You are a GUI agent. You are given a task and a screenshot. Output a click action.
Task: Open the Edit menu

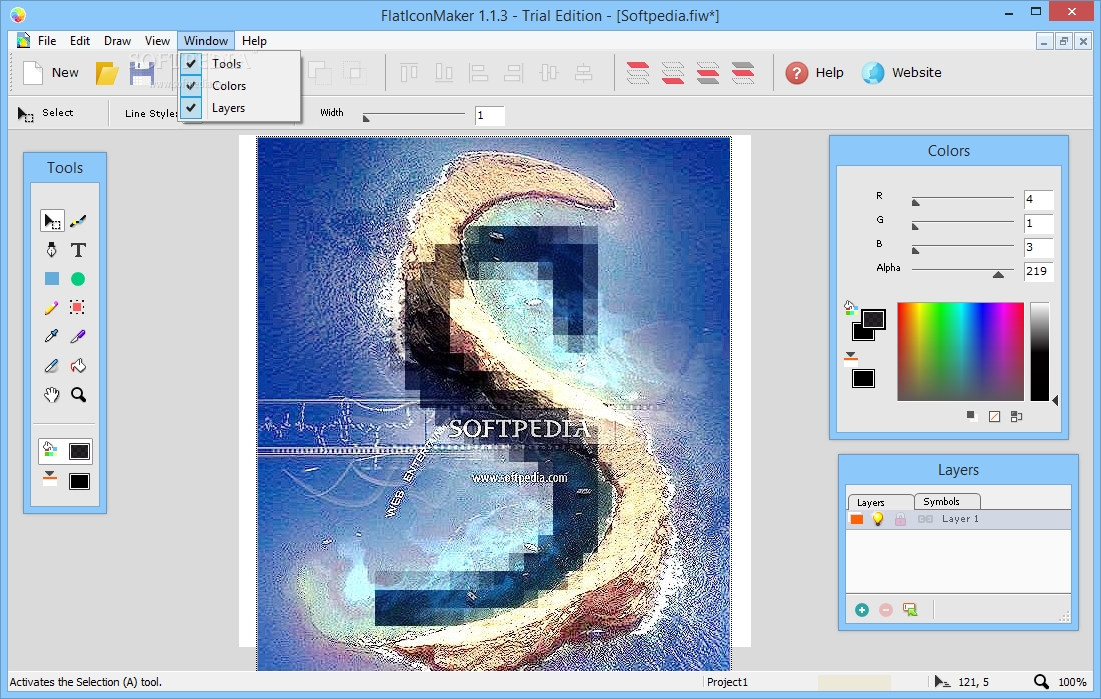point(80,41)
